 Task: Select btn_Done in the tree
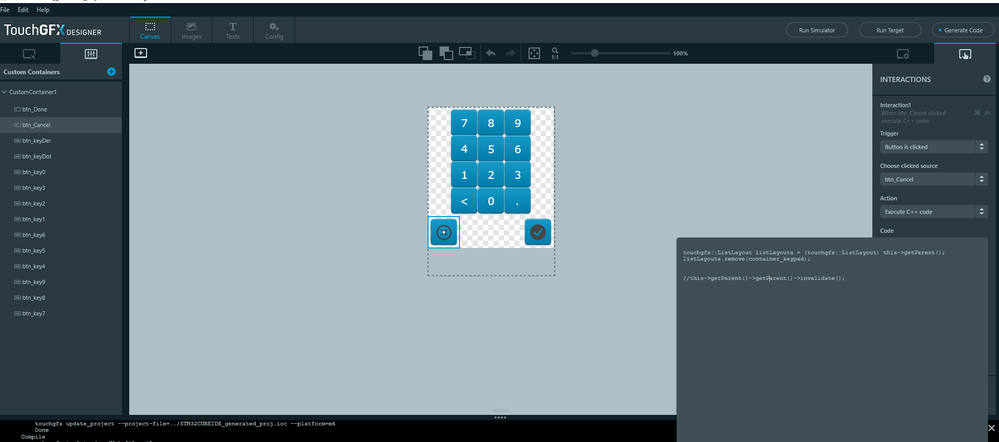[x=61, y=110]
